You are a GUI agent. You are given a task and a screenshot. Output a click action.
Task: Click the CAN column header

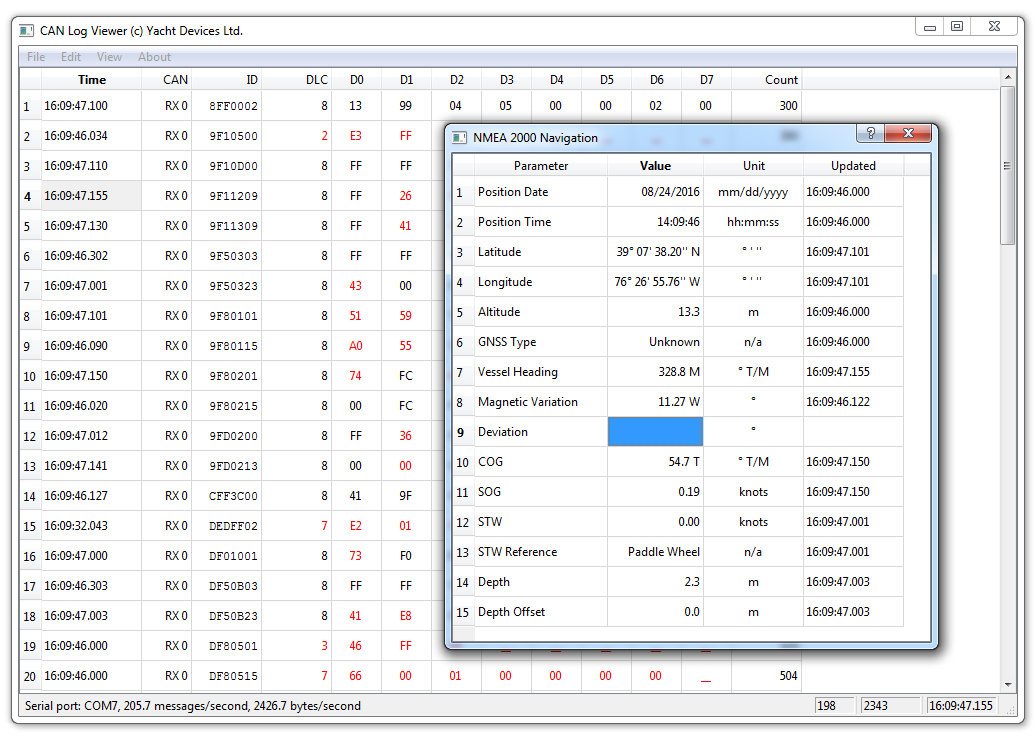[x=166, y=79]
